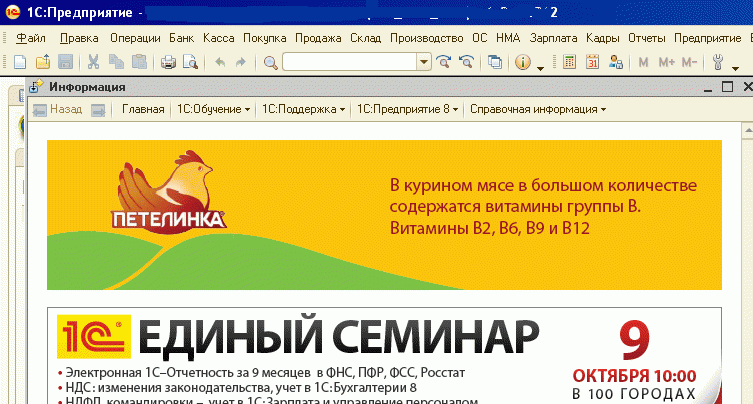Click inside the toolbar search field

tap(350, 62)
